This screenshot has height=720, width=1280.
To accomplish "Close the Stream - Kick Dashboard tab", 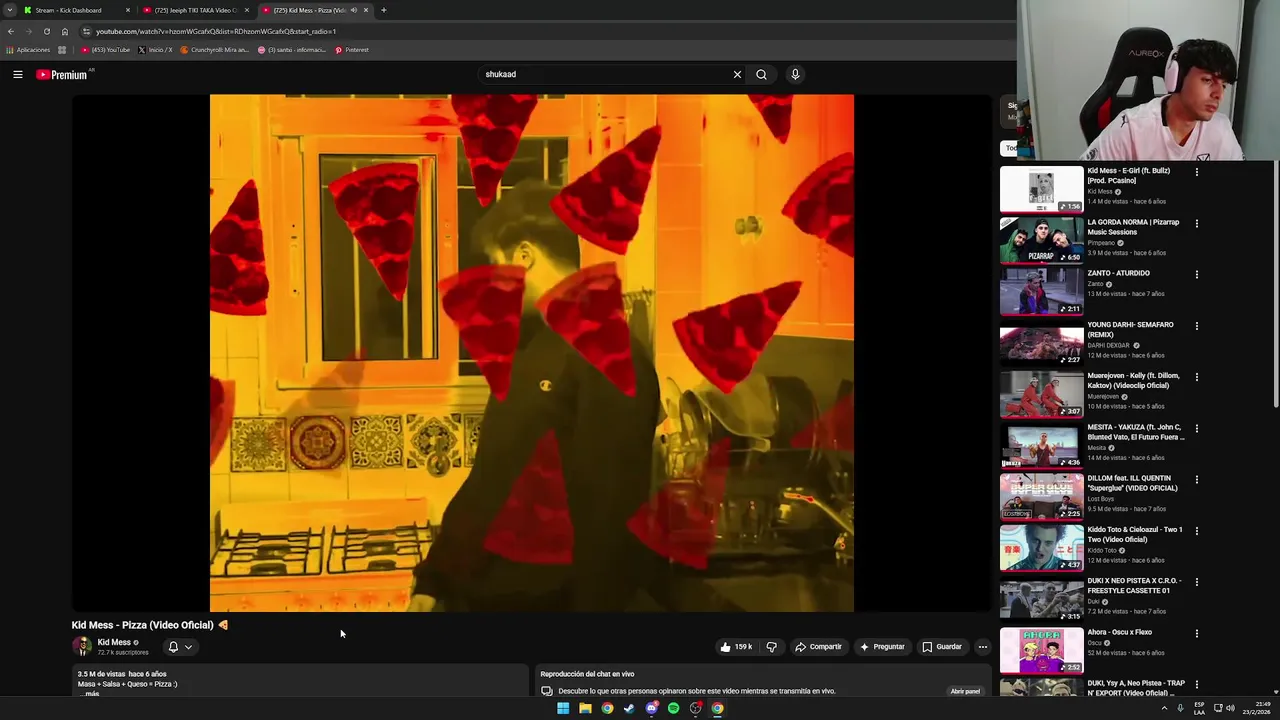I will pyautogui.click(x=128, y=10).
